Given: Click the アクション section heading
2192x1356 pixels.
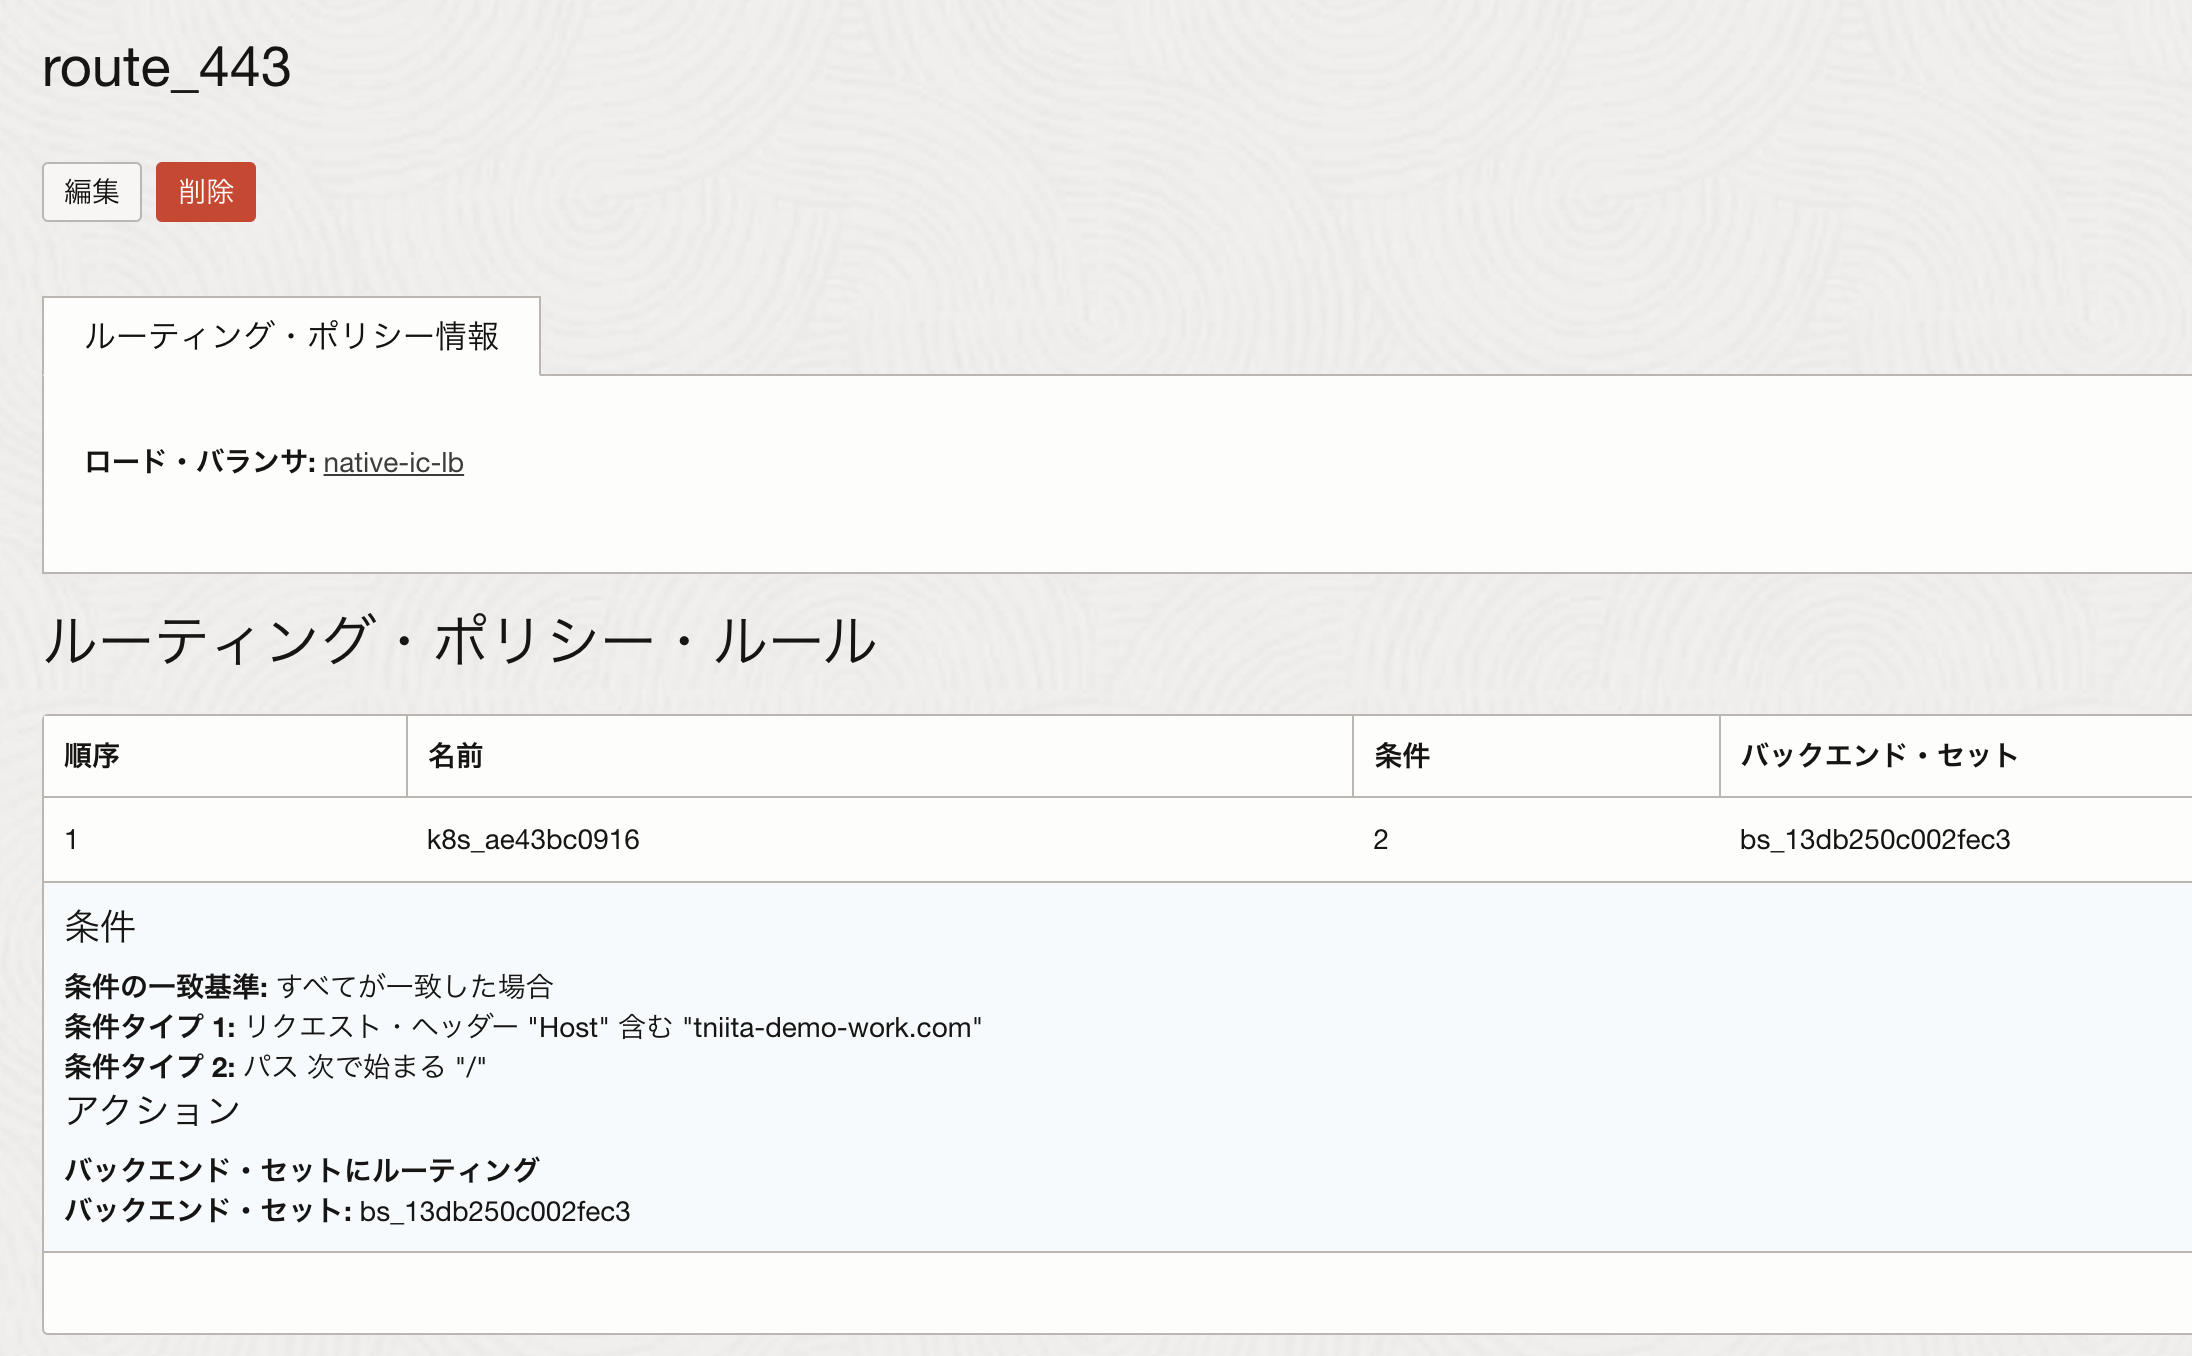Looking at the screenshot, I should tap(153, 1109).
